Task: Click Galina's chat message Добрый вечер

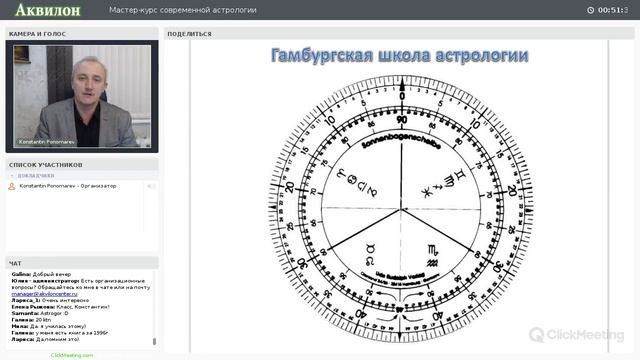Action: [41, 274]
